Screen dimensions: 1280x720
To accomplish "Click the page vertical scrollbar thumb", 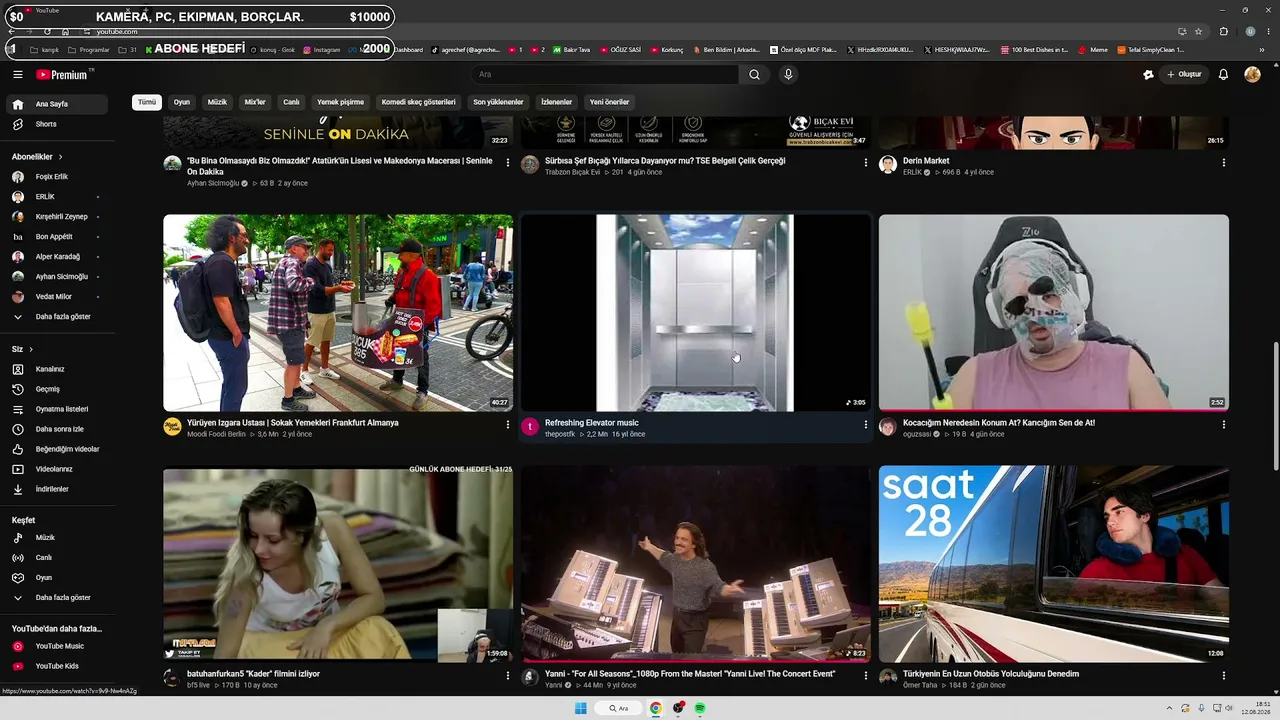I will pos(1275,407).
